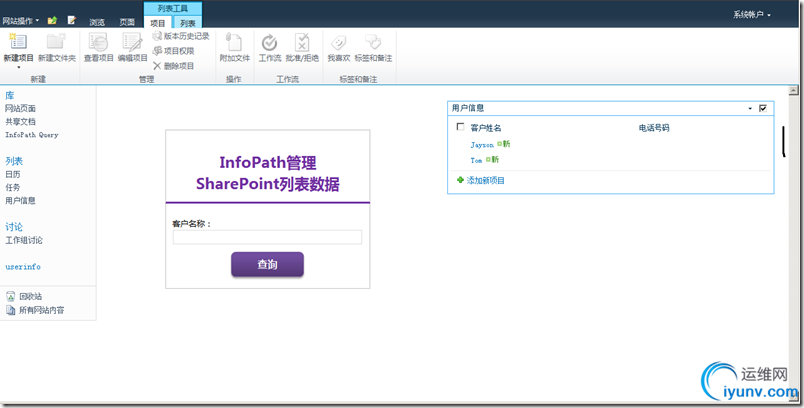Viewport: 804px width, 408px height.
Task: Open 工作组讨论 board
Action: (24, 240)
